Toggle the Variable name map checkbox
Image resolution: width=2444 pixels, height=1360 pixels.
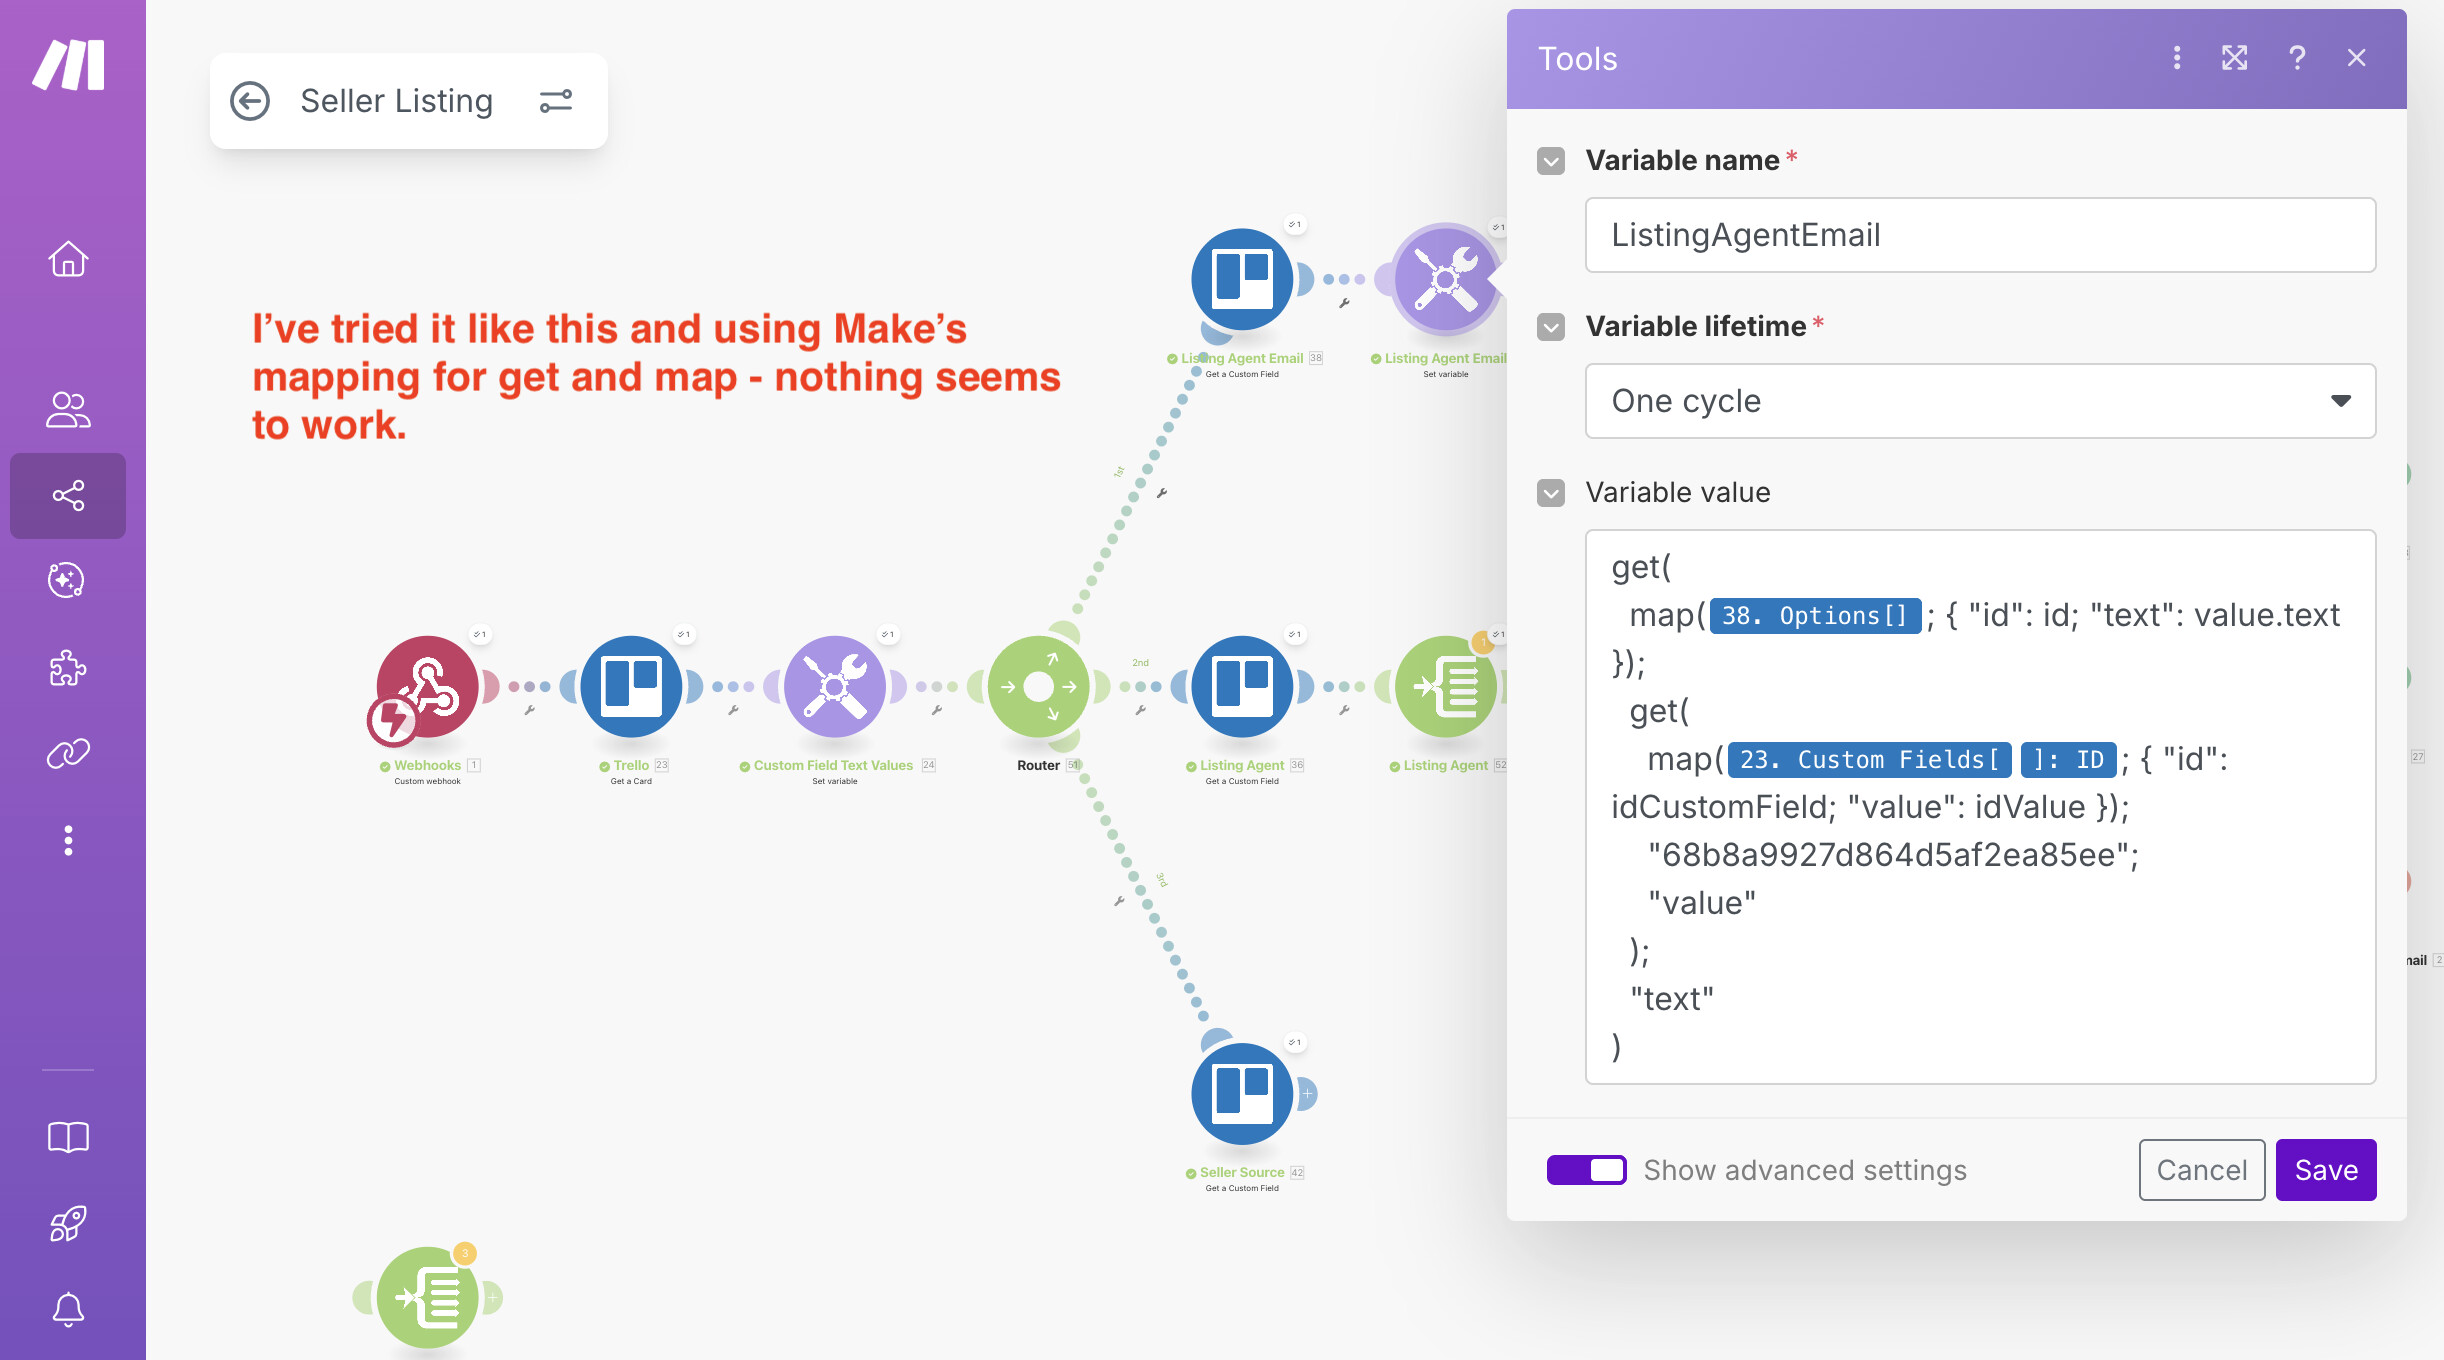(1551, 161)
